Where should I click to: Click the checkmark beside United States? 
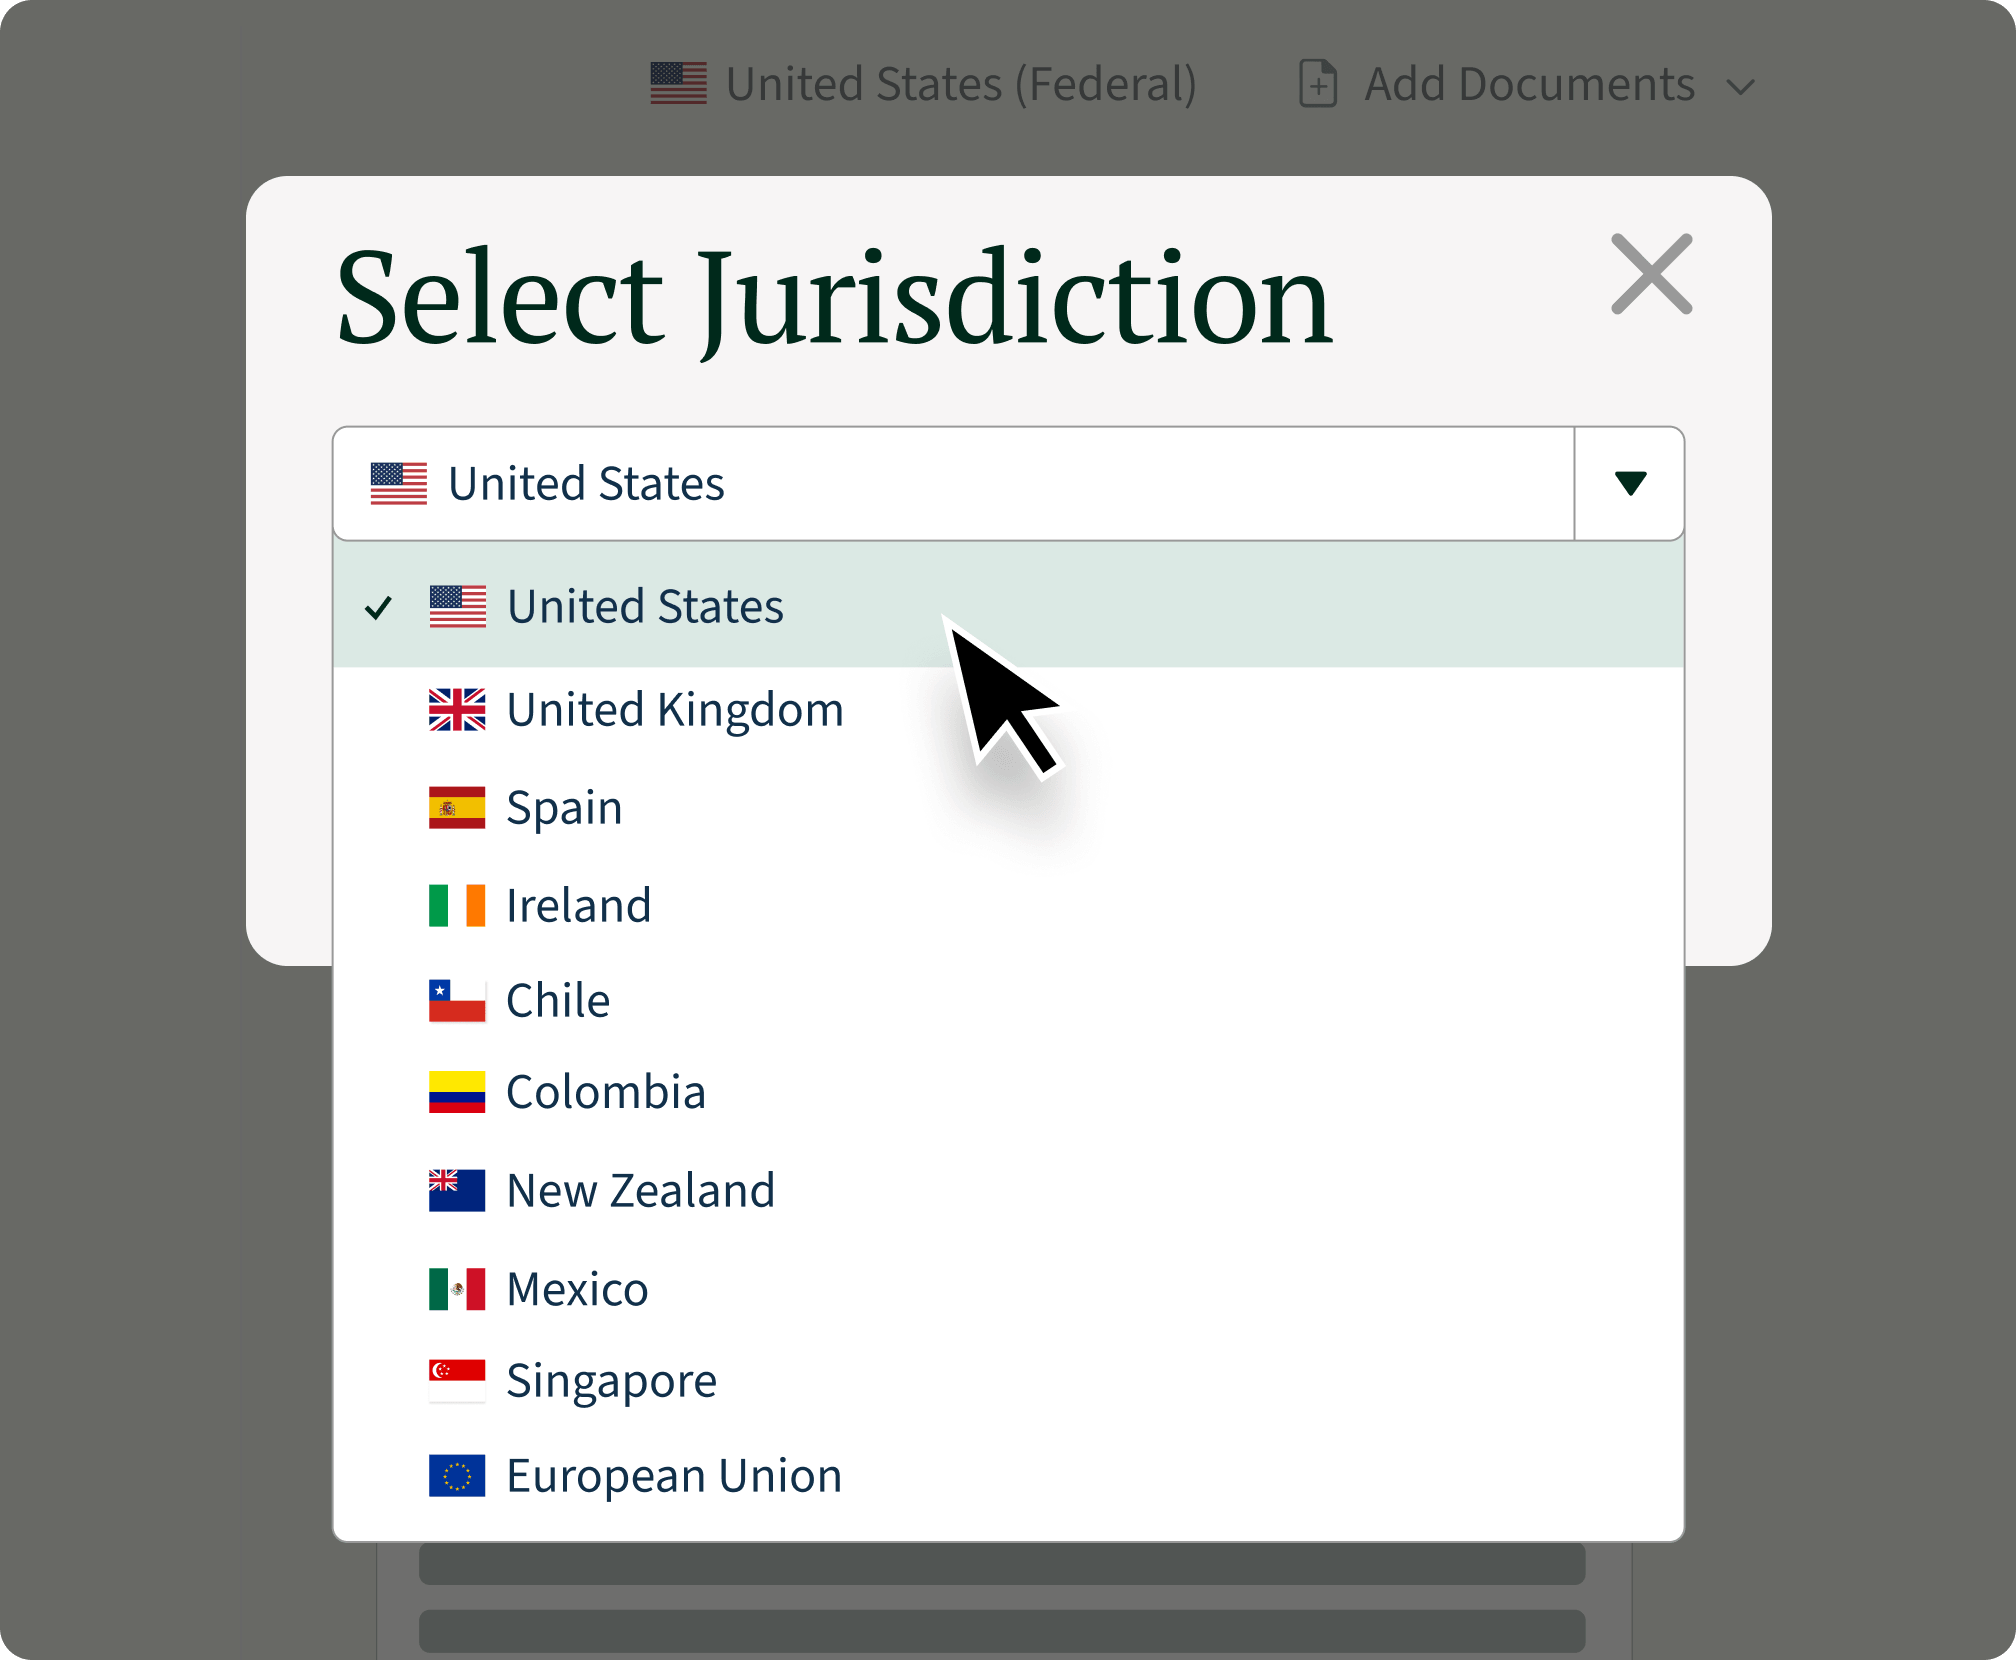click(x=378, y=608)
